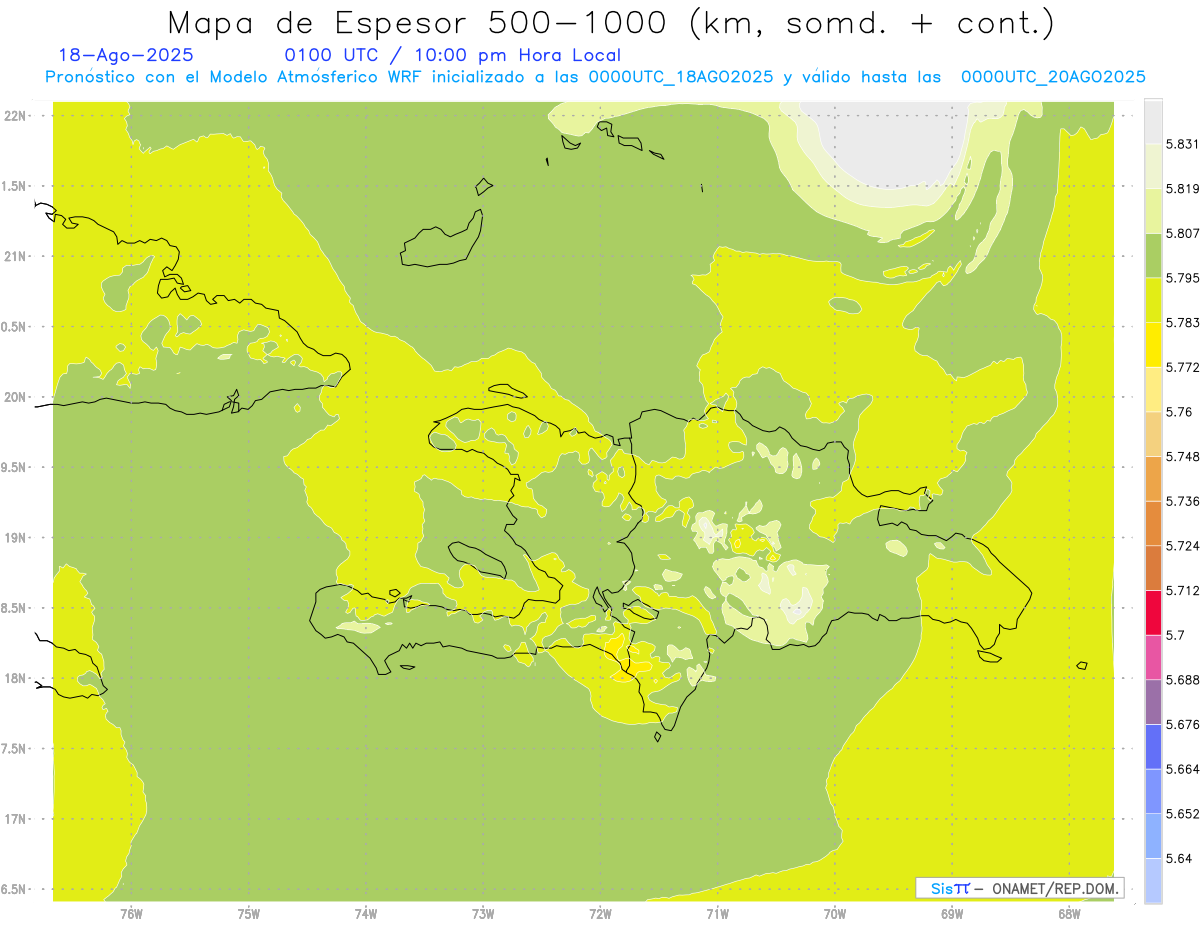Click the red legend swatch between 5.712 and 5.7
This screenshot has width=1200, height=927.
click(x=1153, y=613)
